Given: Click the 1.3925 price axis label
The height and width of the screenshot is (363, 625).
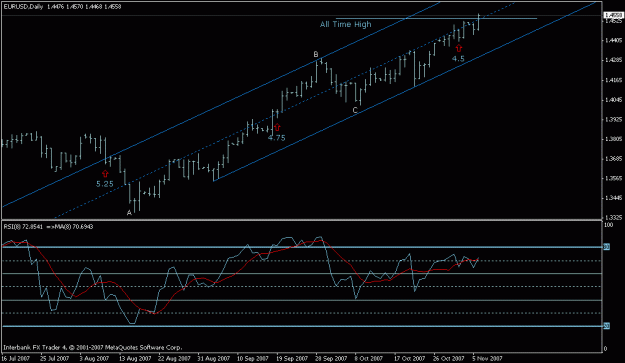Looking at the screenshot, I should click(614, 119).
